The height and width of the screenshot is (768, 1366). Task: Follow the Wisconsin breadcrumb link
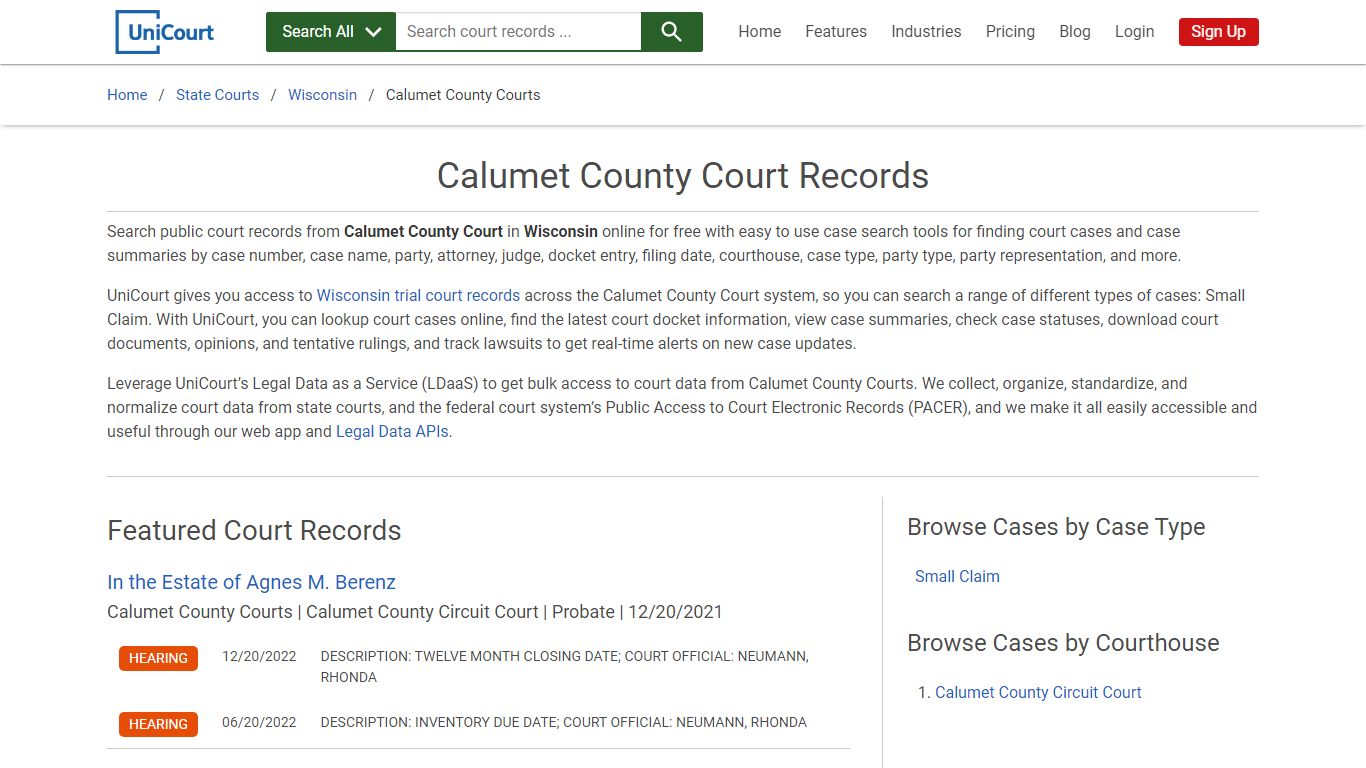point(322,95)
